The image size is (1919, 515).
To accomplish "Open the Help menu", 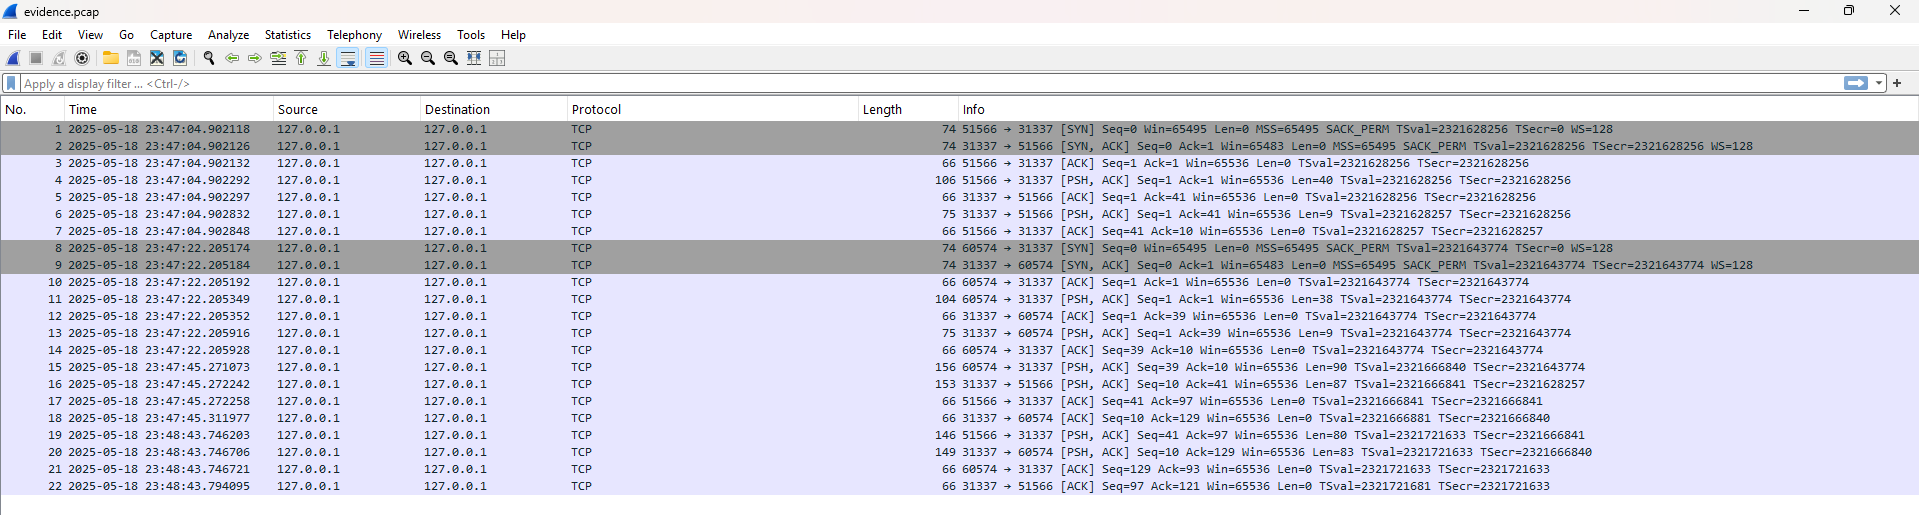I will (x=513, y=34).
